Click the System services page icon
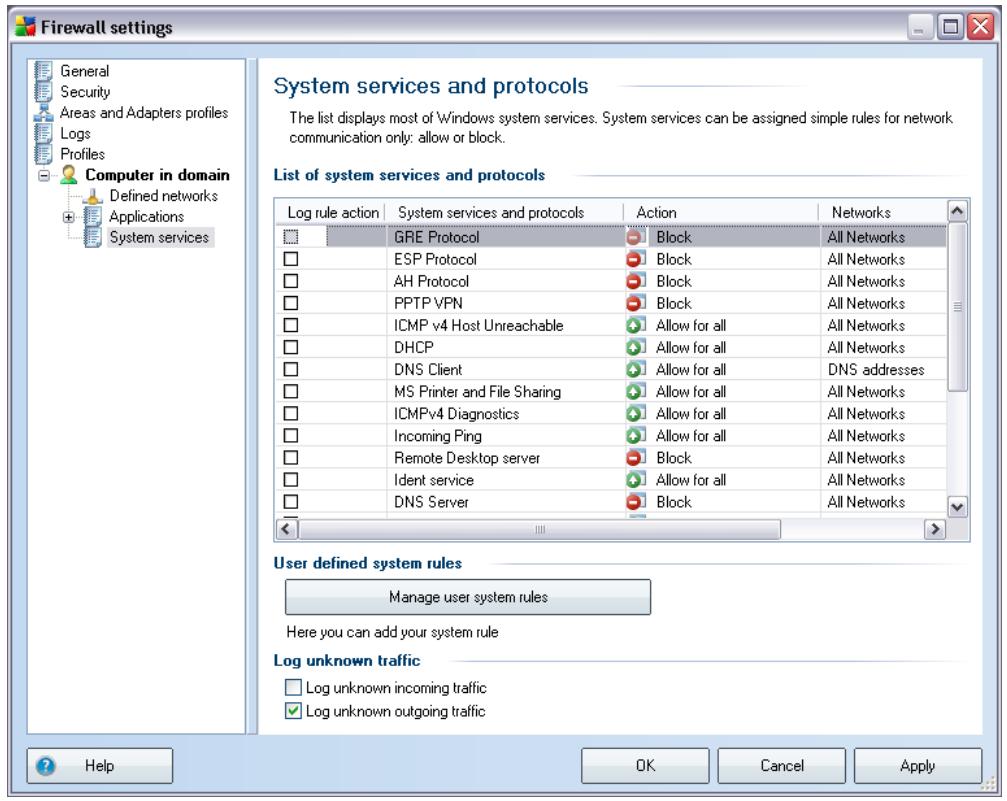1007x801 pixels. (93, 237)
